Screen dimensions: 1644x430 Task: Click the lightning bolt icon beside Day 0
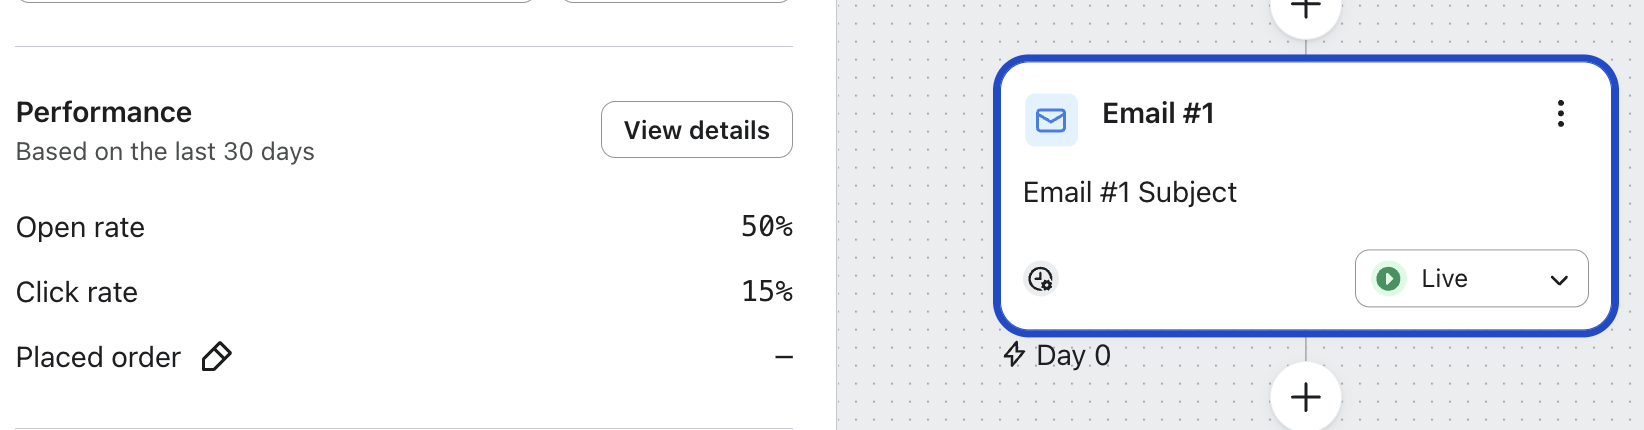[1014, 355]
